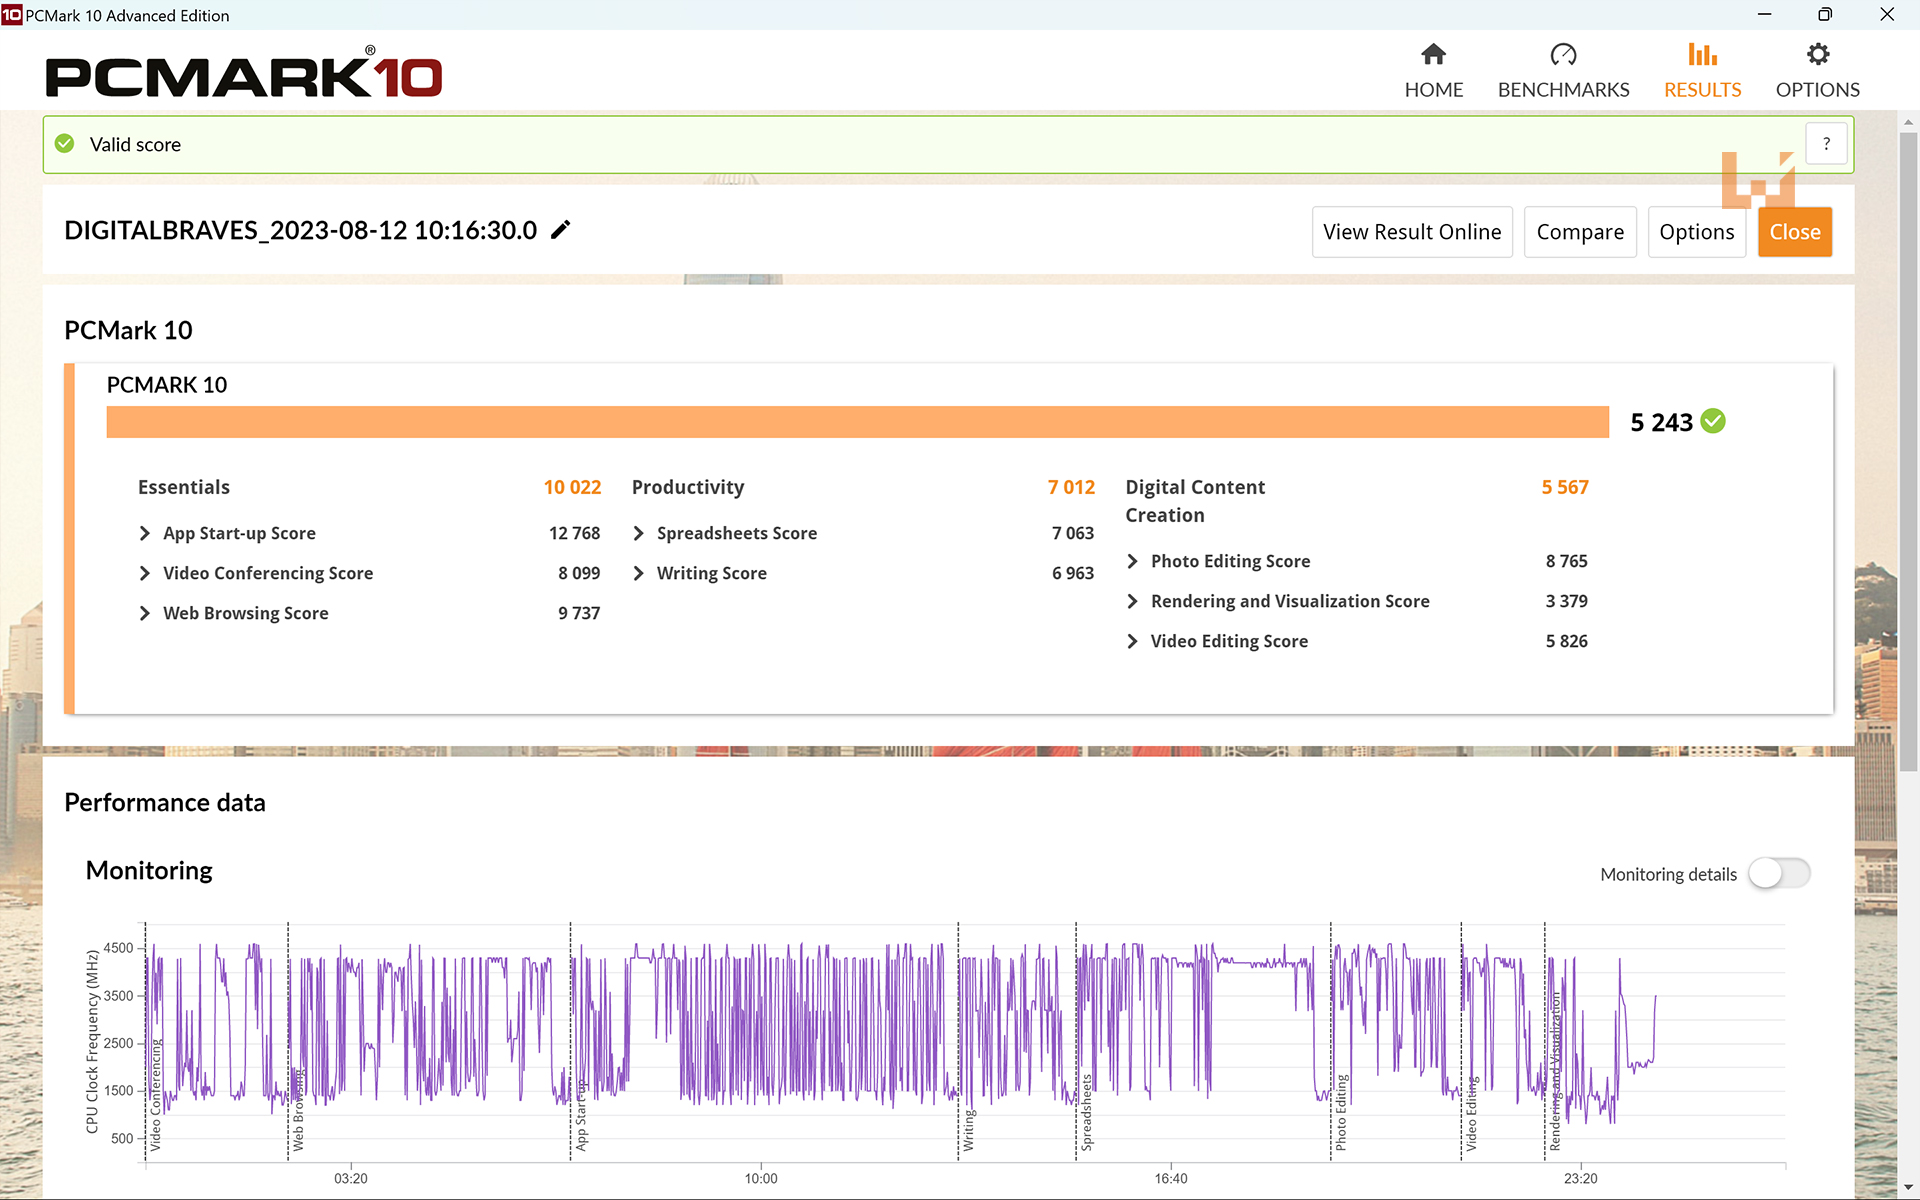Click the Home house icon
The width and height of the screenshot is (1920, 1200).
1433,55
